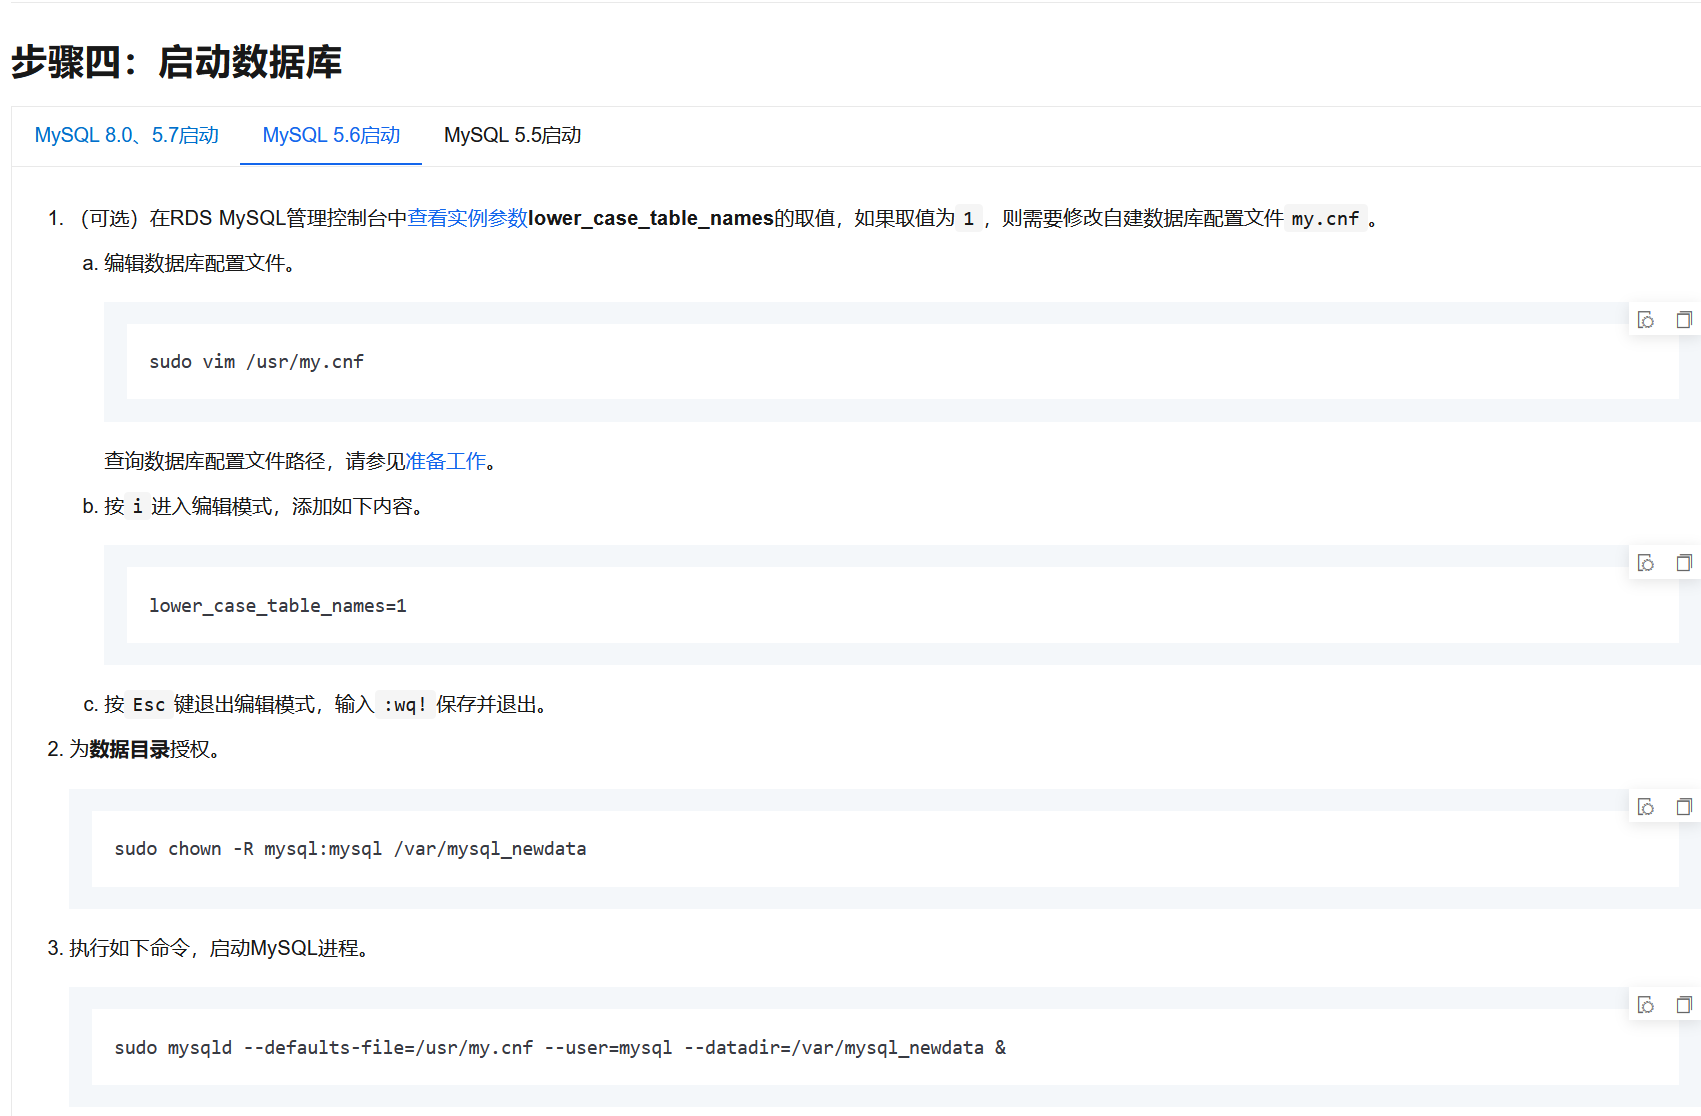Click the lower_case_table_names=1 code line
This screenshot has width=1701, height=1116.
pos(277,606)
